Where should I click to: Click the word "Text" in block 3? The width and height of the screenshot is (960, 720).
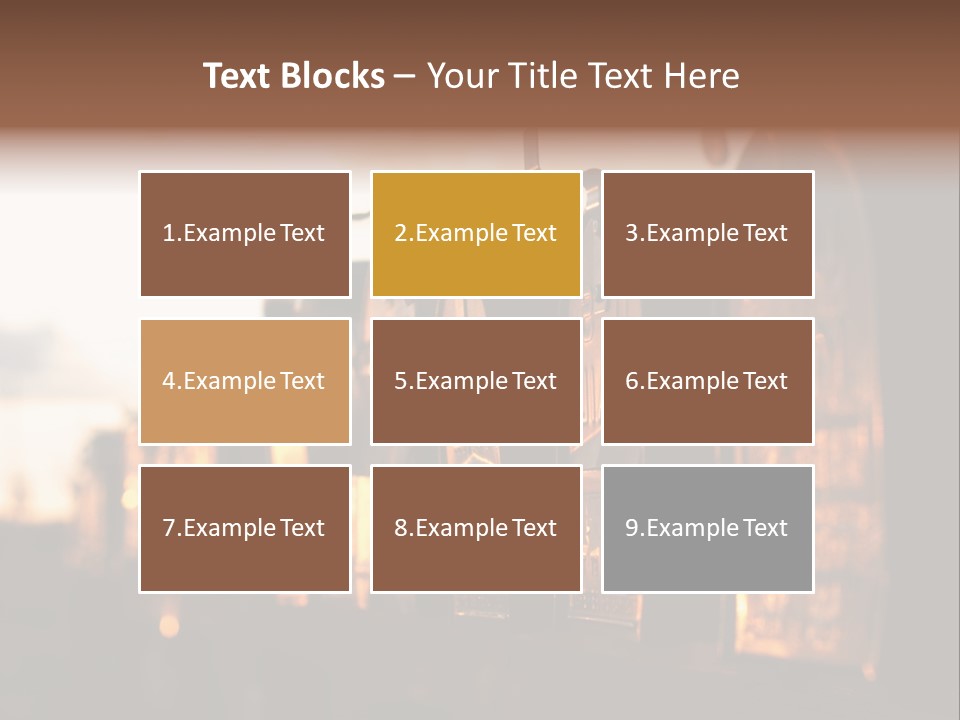point(765,233)
